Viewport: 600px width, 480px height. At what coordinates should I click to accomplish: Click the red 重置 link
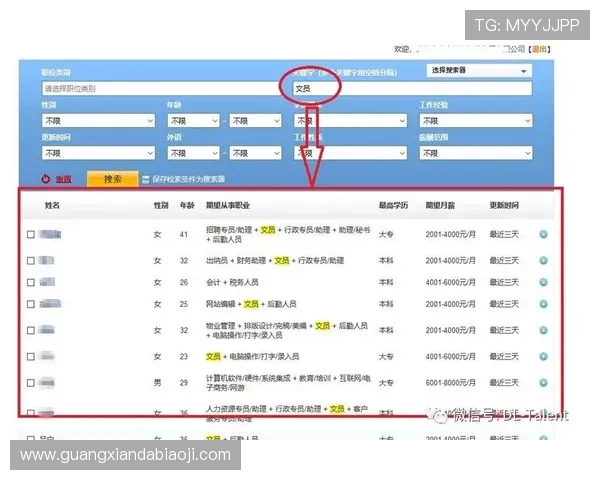pos(64,179)
